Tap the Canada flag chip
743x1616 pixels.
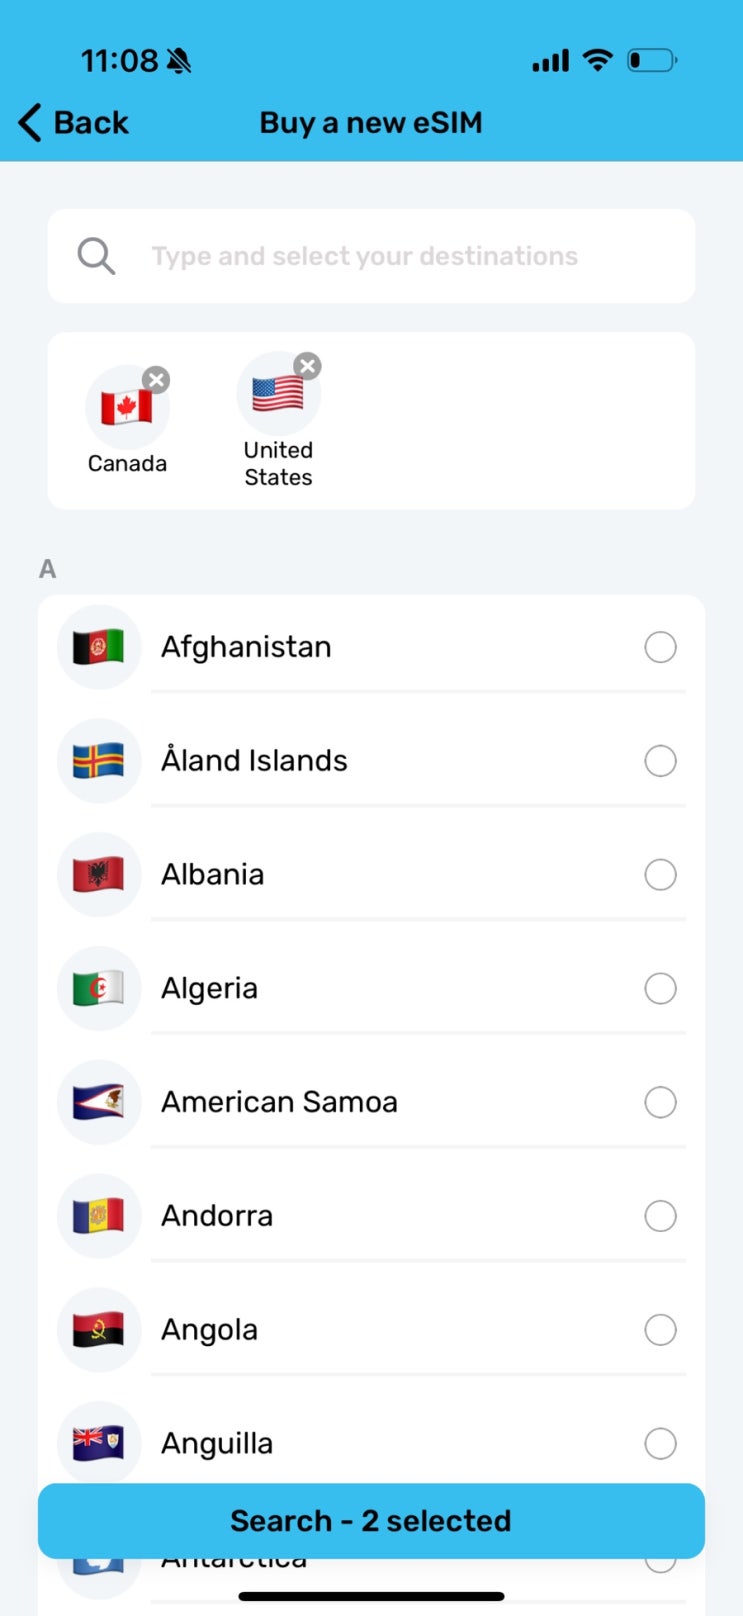coord(127,408)
